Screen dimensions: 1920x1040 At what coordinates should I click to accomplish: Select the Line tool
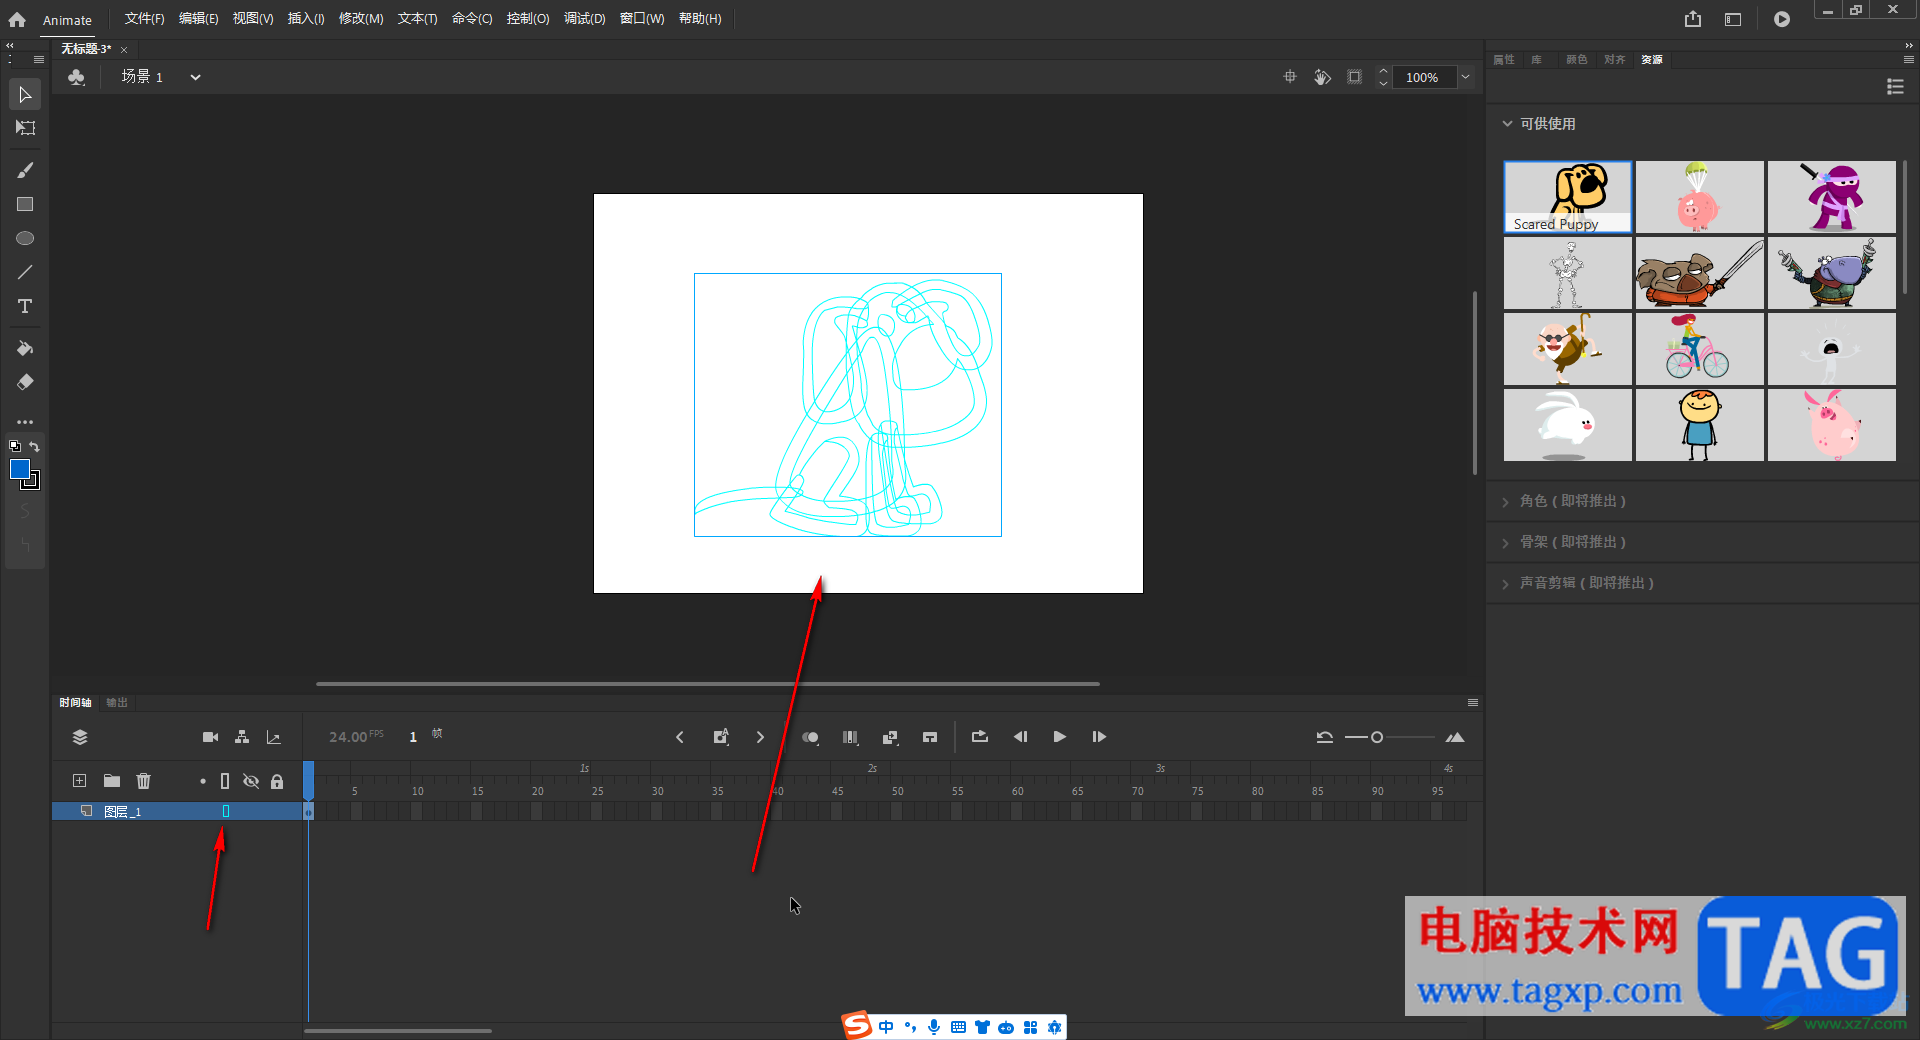coord(25,272)
